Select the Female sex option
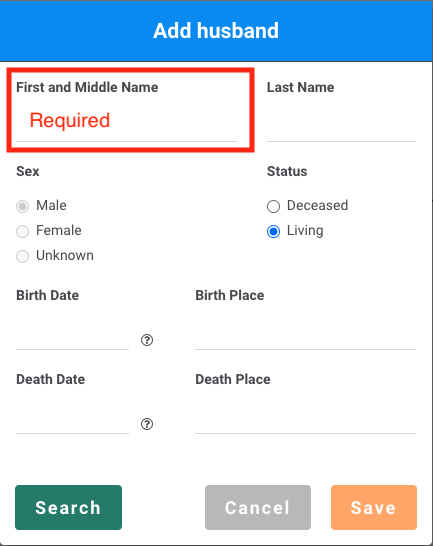The width and height of the screenshot is (433, 546). click(22, 231)
